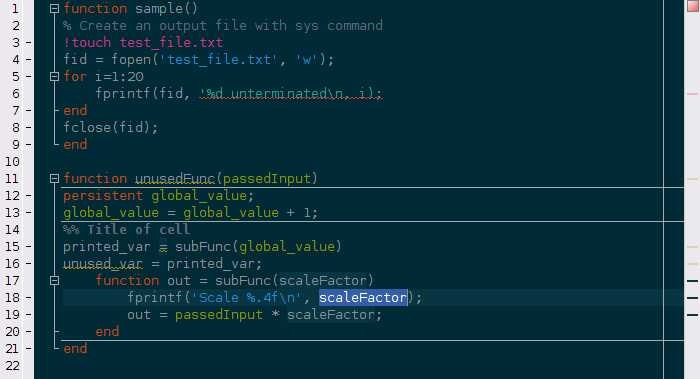Click the red code analyzer status indicator

(693, 6)
